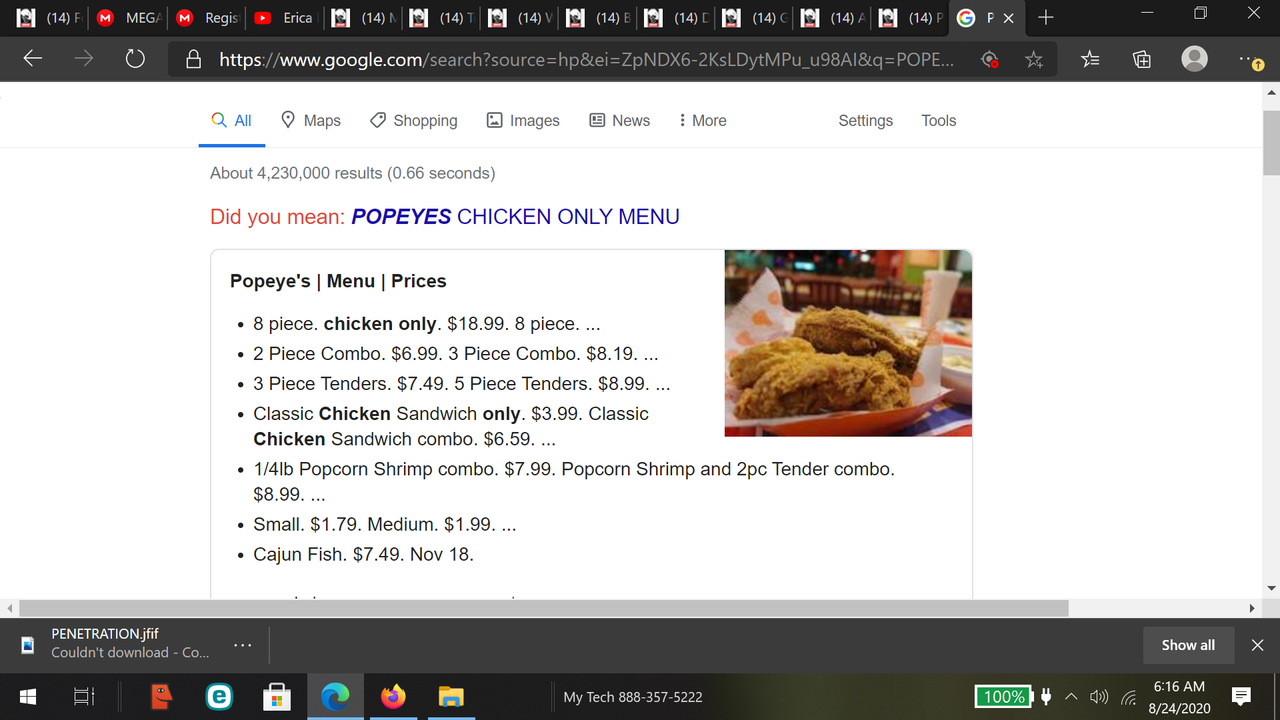This screenshot has width=1280, height=720.
Task: Click the 'Cajun Fish. $7.49' line
Action: pos(363,554)
